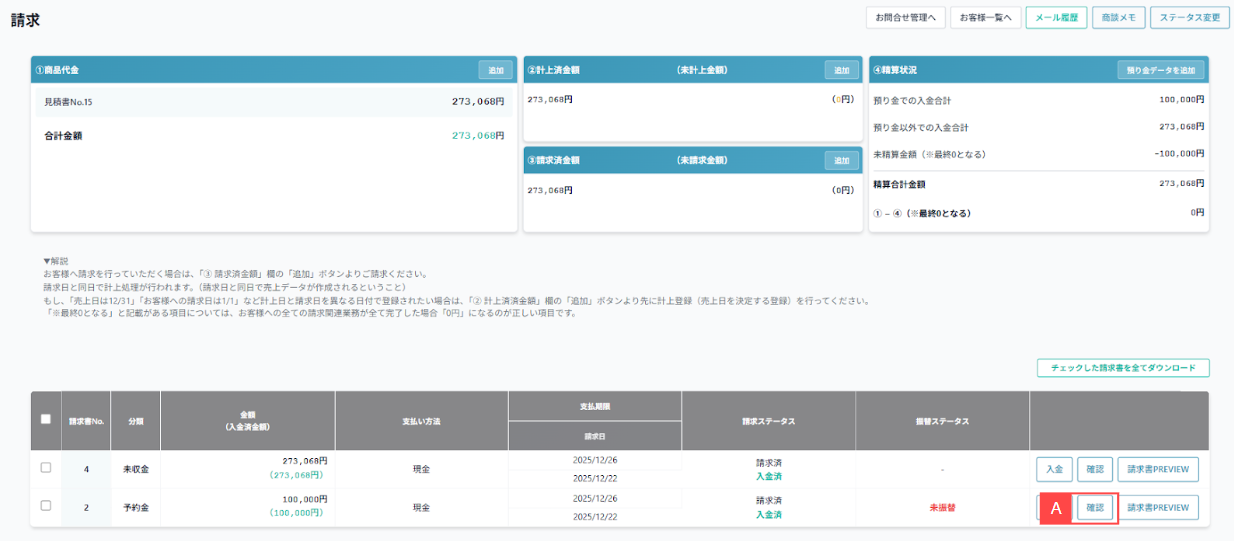Click 確認 for the 未収金 invoice row
The image size is (1234, 541).
pos(1094,469)
